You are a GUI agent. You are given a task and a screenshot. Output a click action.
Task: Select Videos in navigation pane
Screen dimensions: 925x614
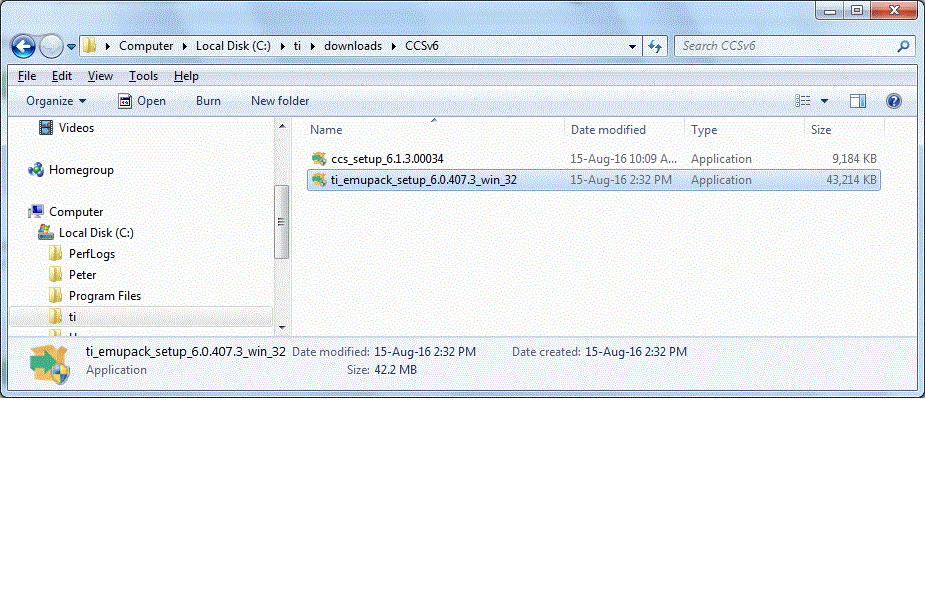(76, 127)
